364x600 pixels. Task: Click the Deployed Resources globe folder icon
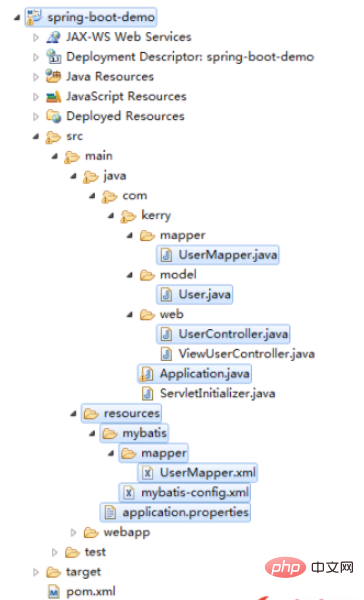click(53, 116)
